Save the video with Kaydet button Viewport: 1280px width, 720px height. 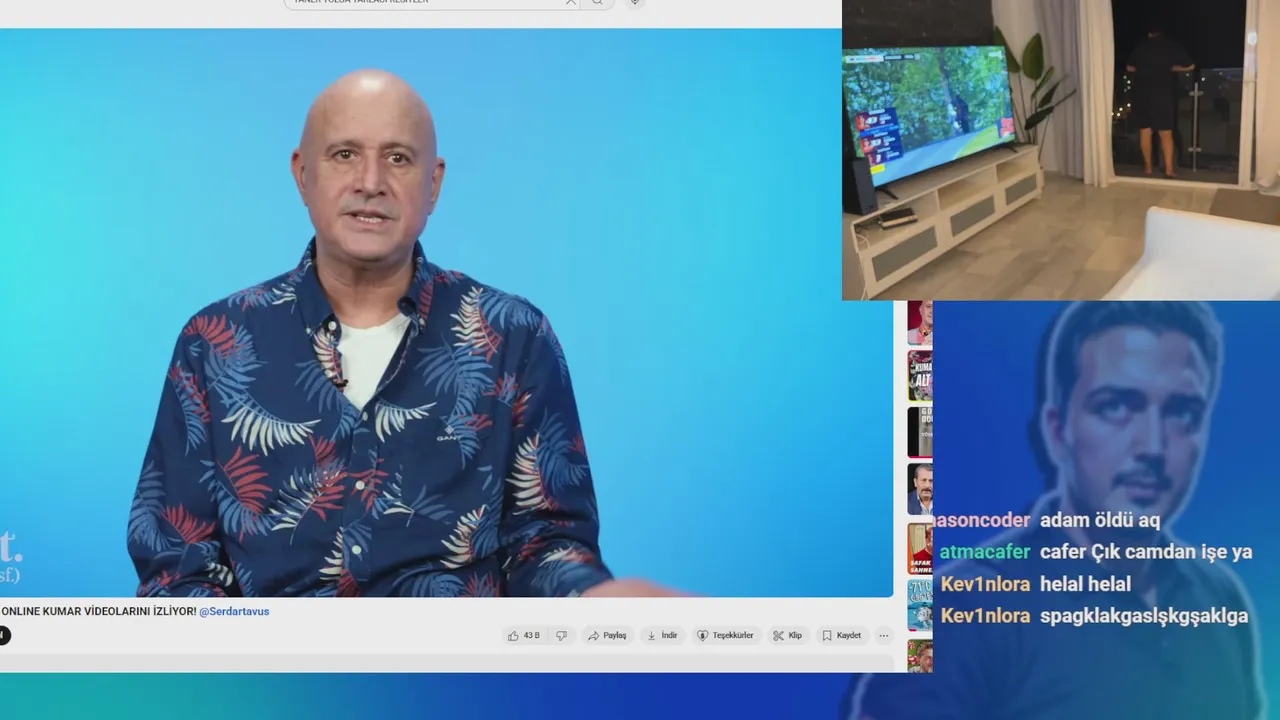pyautogui.click(x=841, y=636)
